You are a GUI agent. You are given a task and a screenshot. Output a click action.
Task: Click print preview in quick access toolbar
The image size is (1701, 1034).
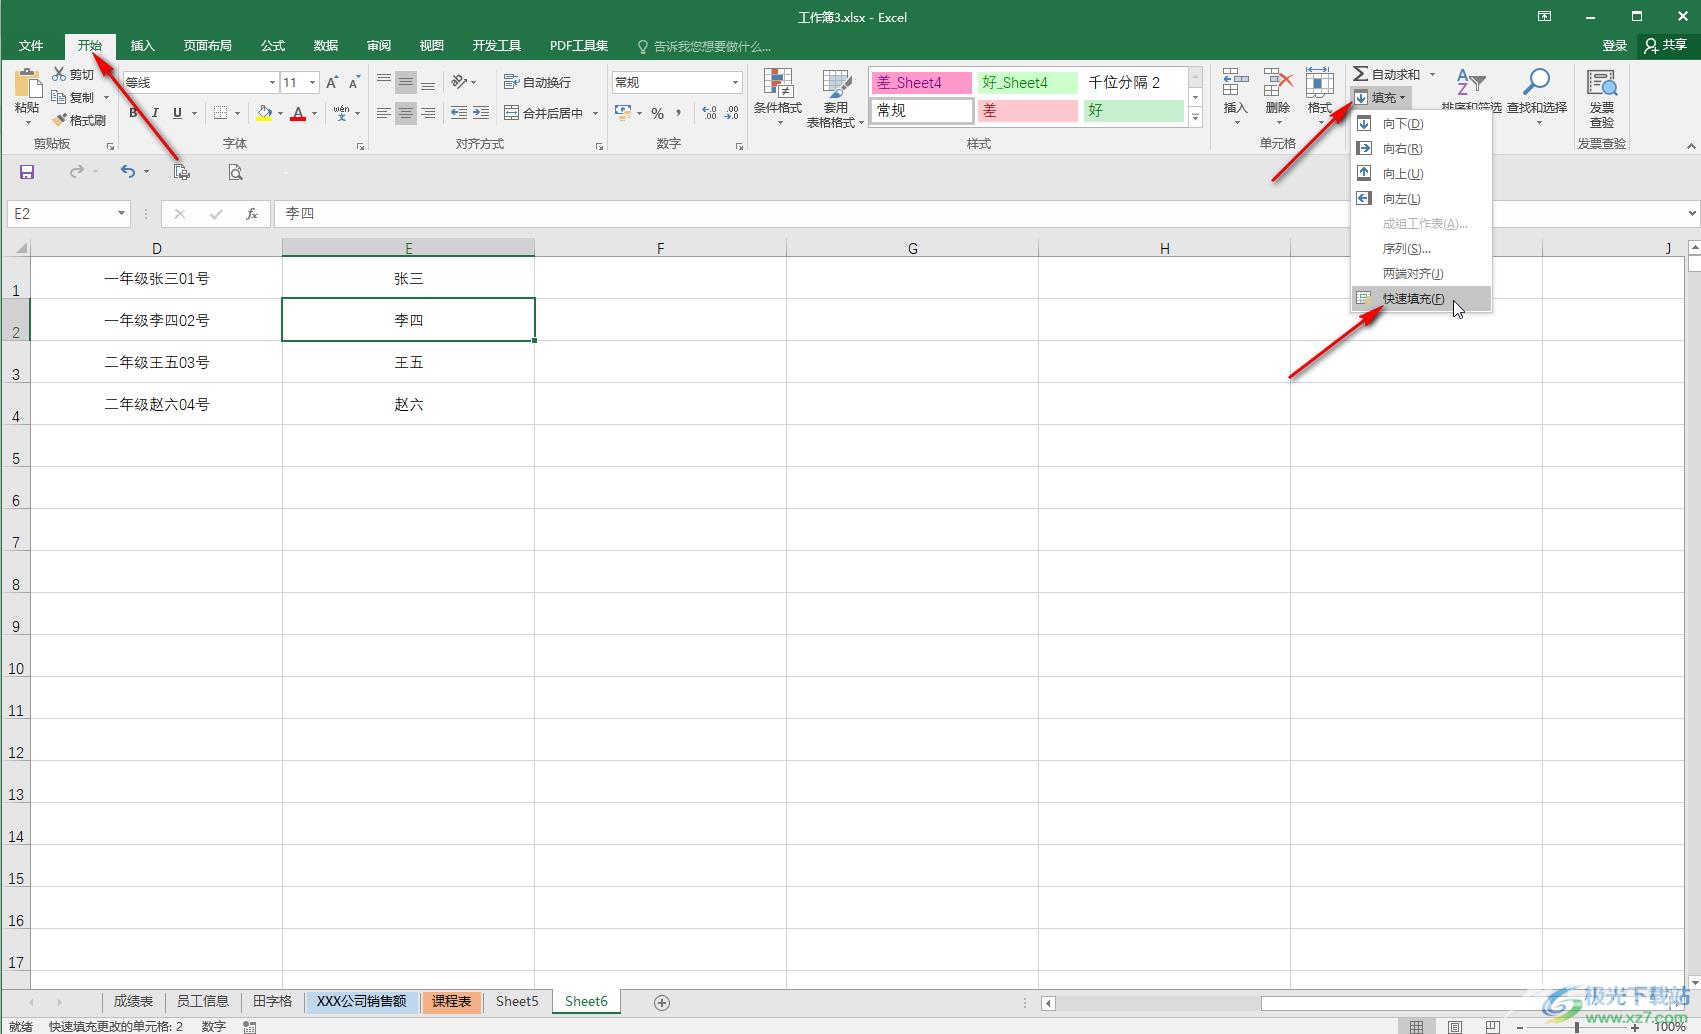coord(235,172)
